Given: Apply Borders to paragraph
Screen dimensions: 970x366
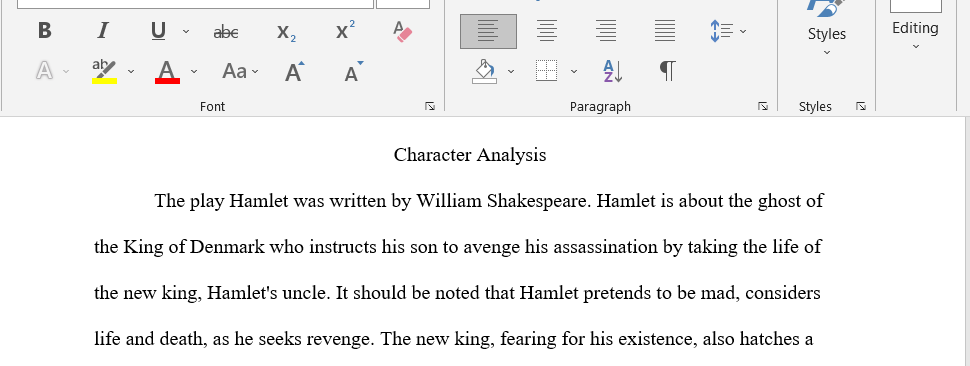Looking at the screenshot, I should pyautogui.click(x=546, y=72).
